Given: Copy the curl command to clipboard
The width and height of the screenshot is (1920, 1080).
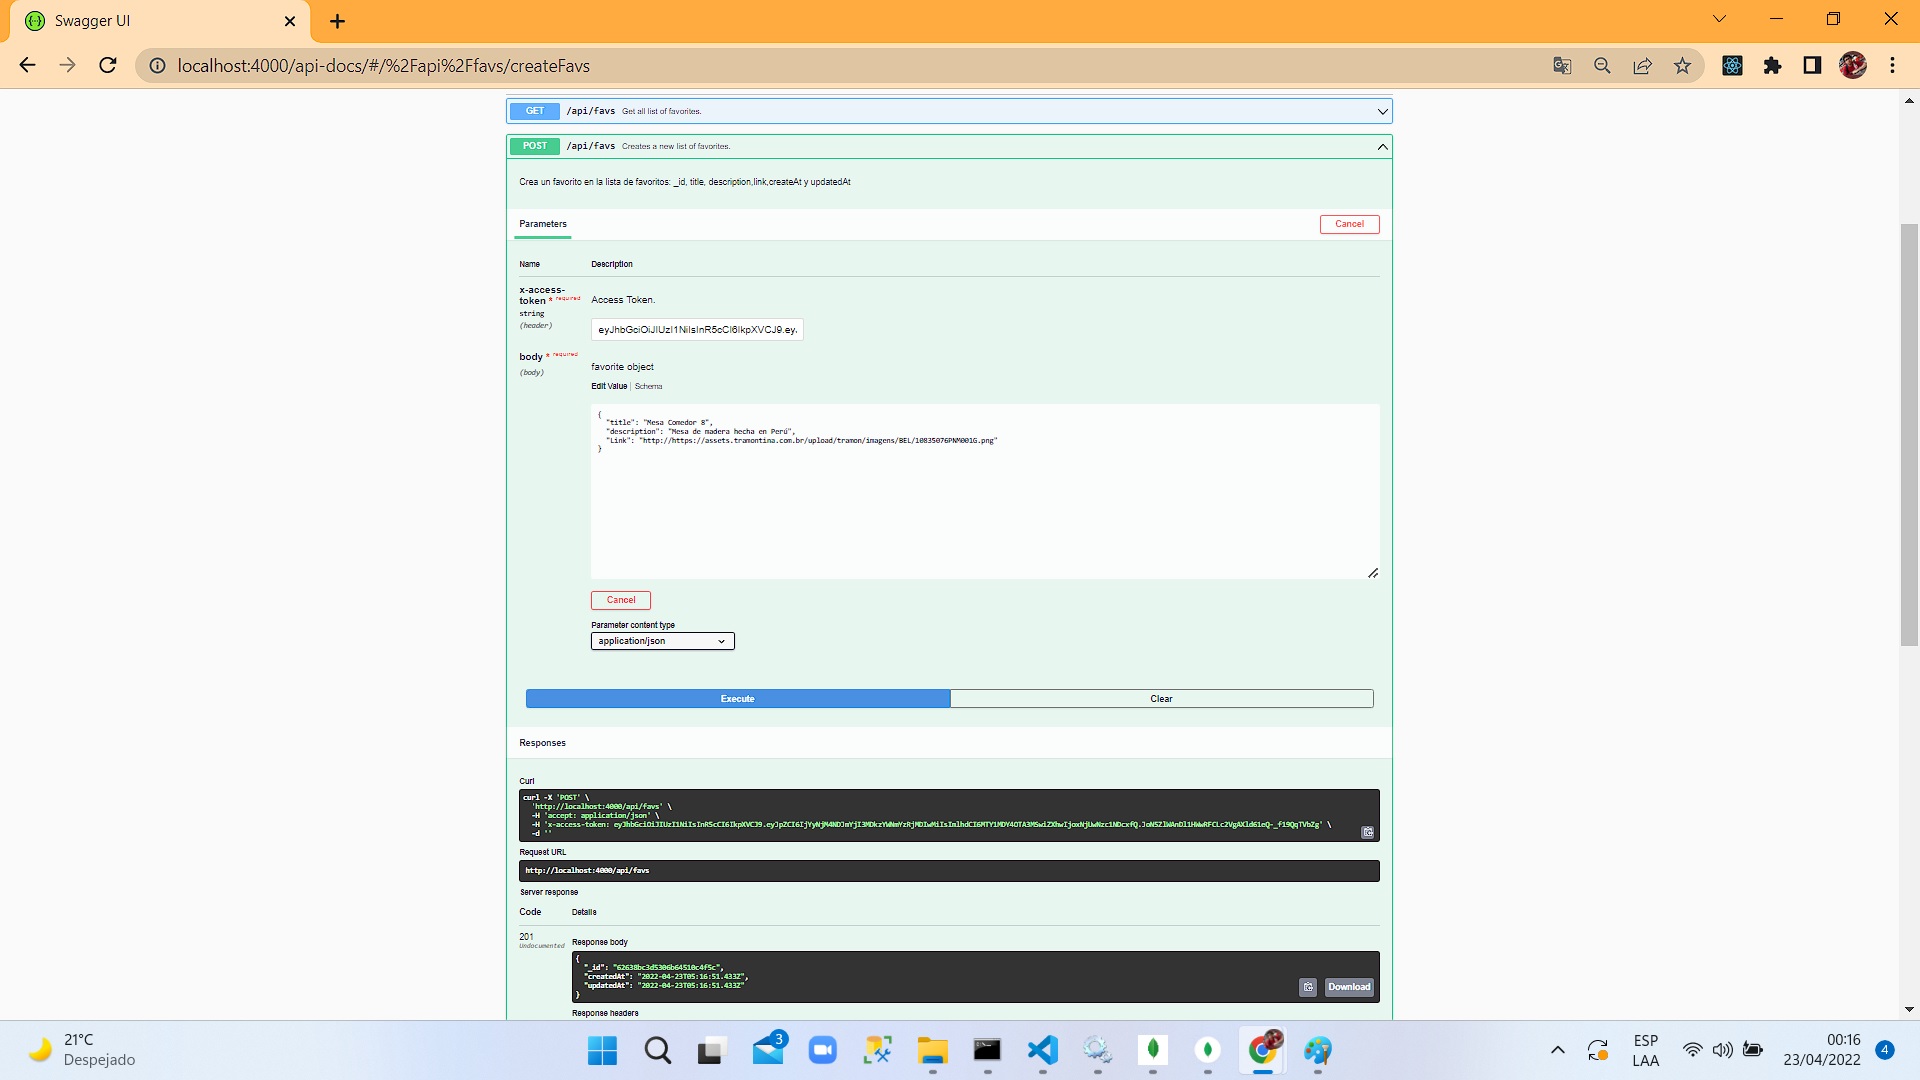Looking at the screenshot, I should [x=1367, y=832].
